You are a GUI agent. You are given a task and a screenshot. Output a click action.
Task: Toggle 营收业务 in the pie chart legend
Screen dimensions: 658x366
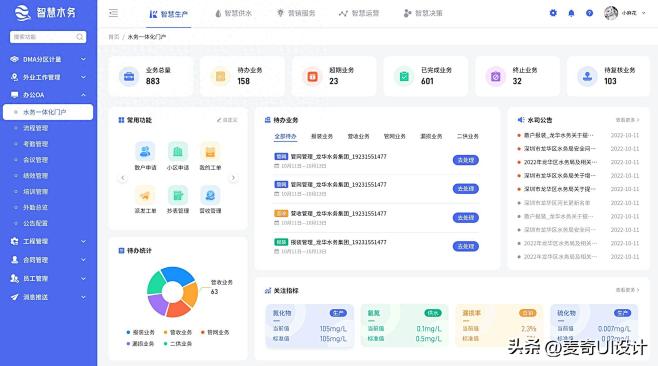tap(178, 332)
